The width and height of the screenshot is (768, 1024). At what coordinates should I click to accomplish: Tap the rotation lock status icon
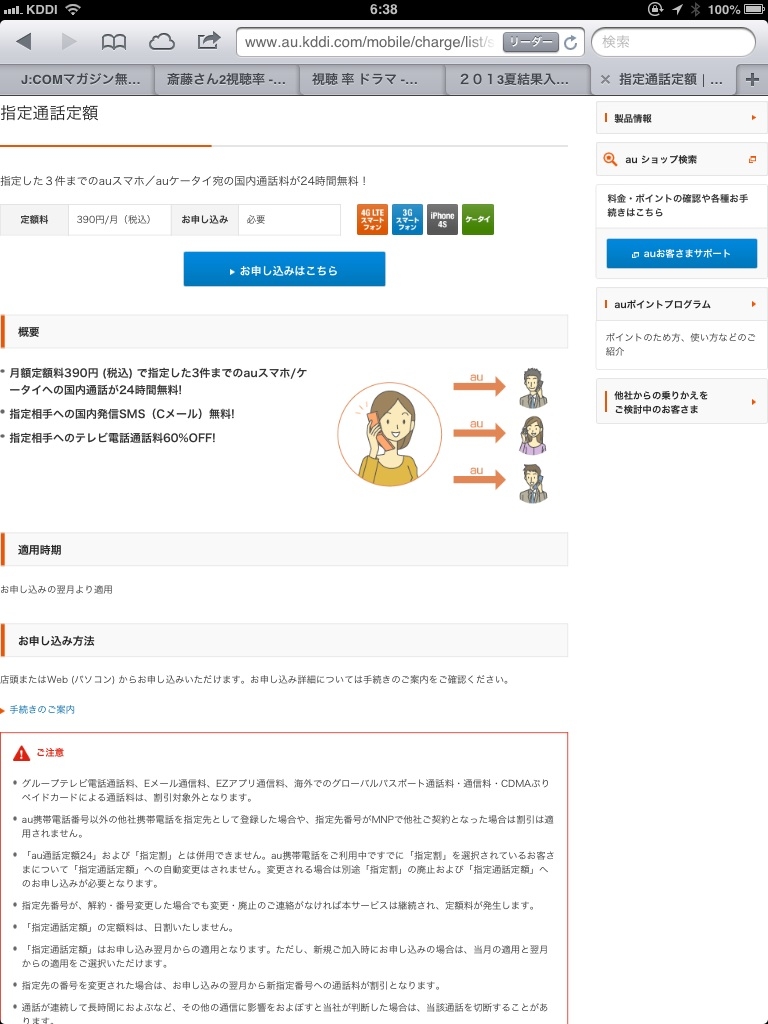coord(655,9)
